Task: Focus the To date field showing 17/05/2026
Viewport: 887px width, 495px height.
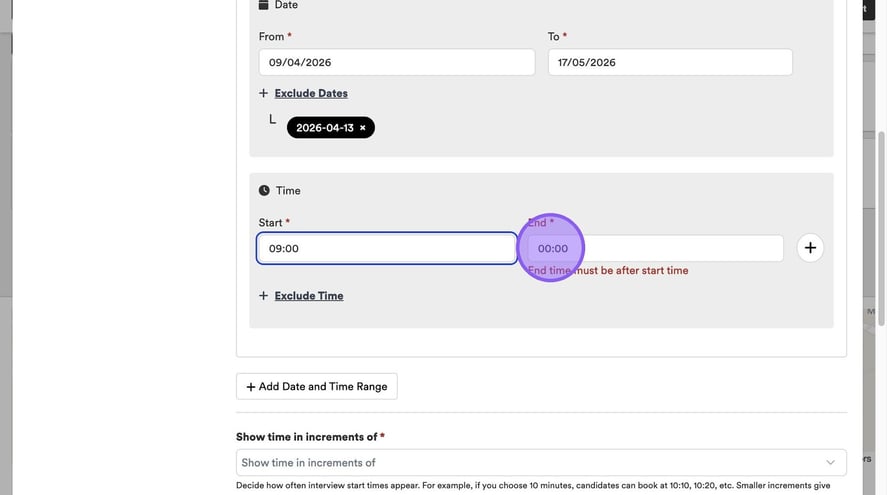Action: click(669, 62)
